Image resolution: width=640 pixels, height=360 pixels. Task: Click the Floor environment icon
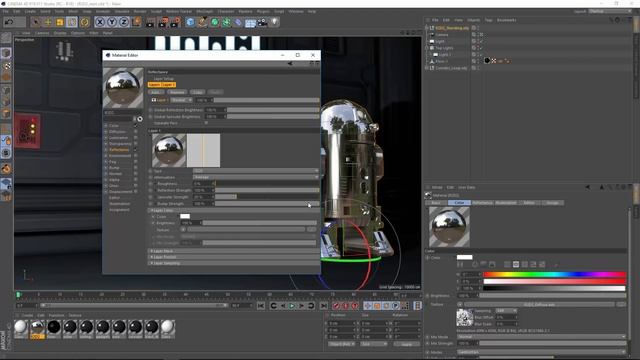tap(250, 22)
